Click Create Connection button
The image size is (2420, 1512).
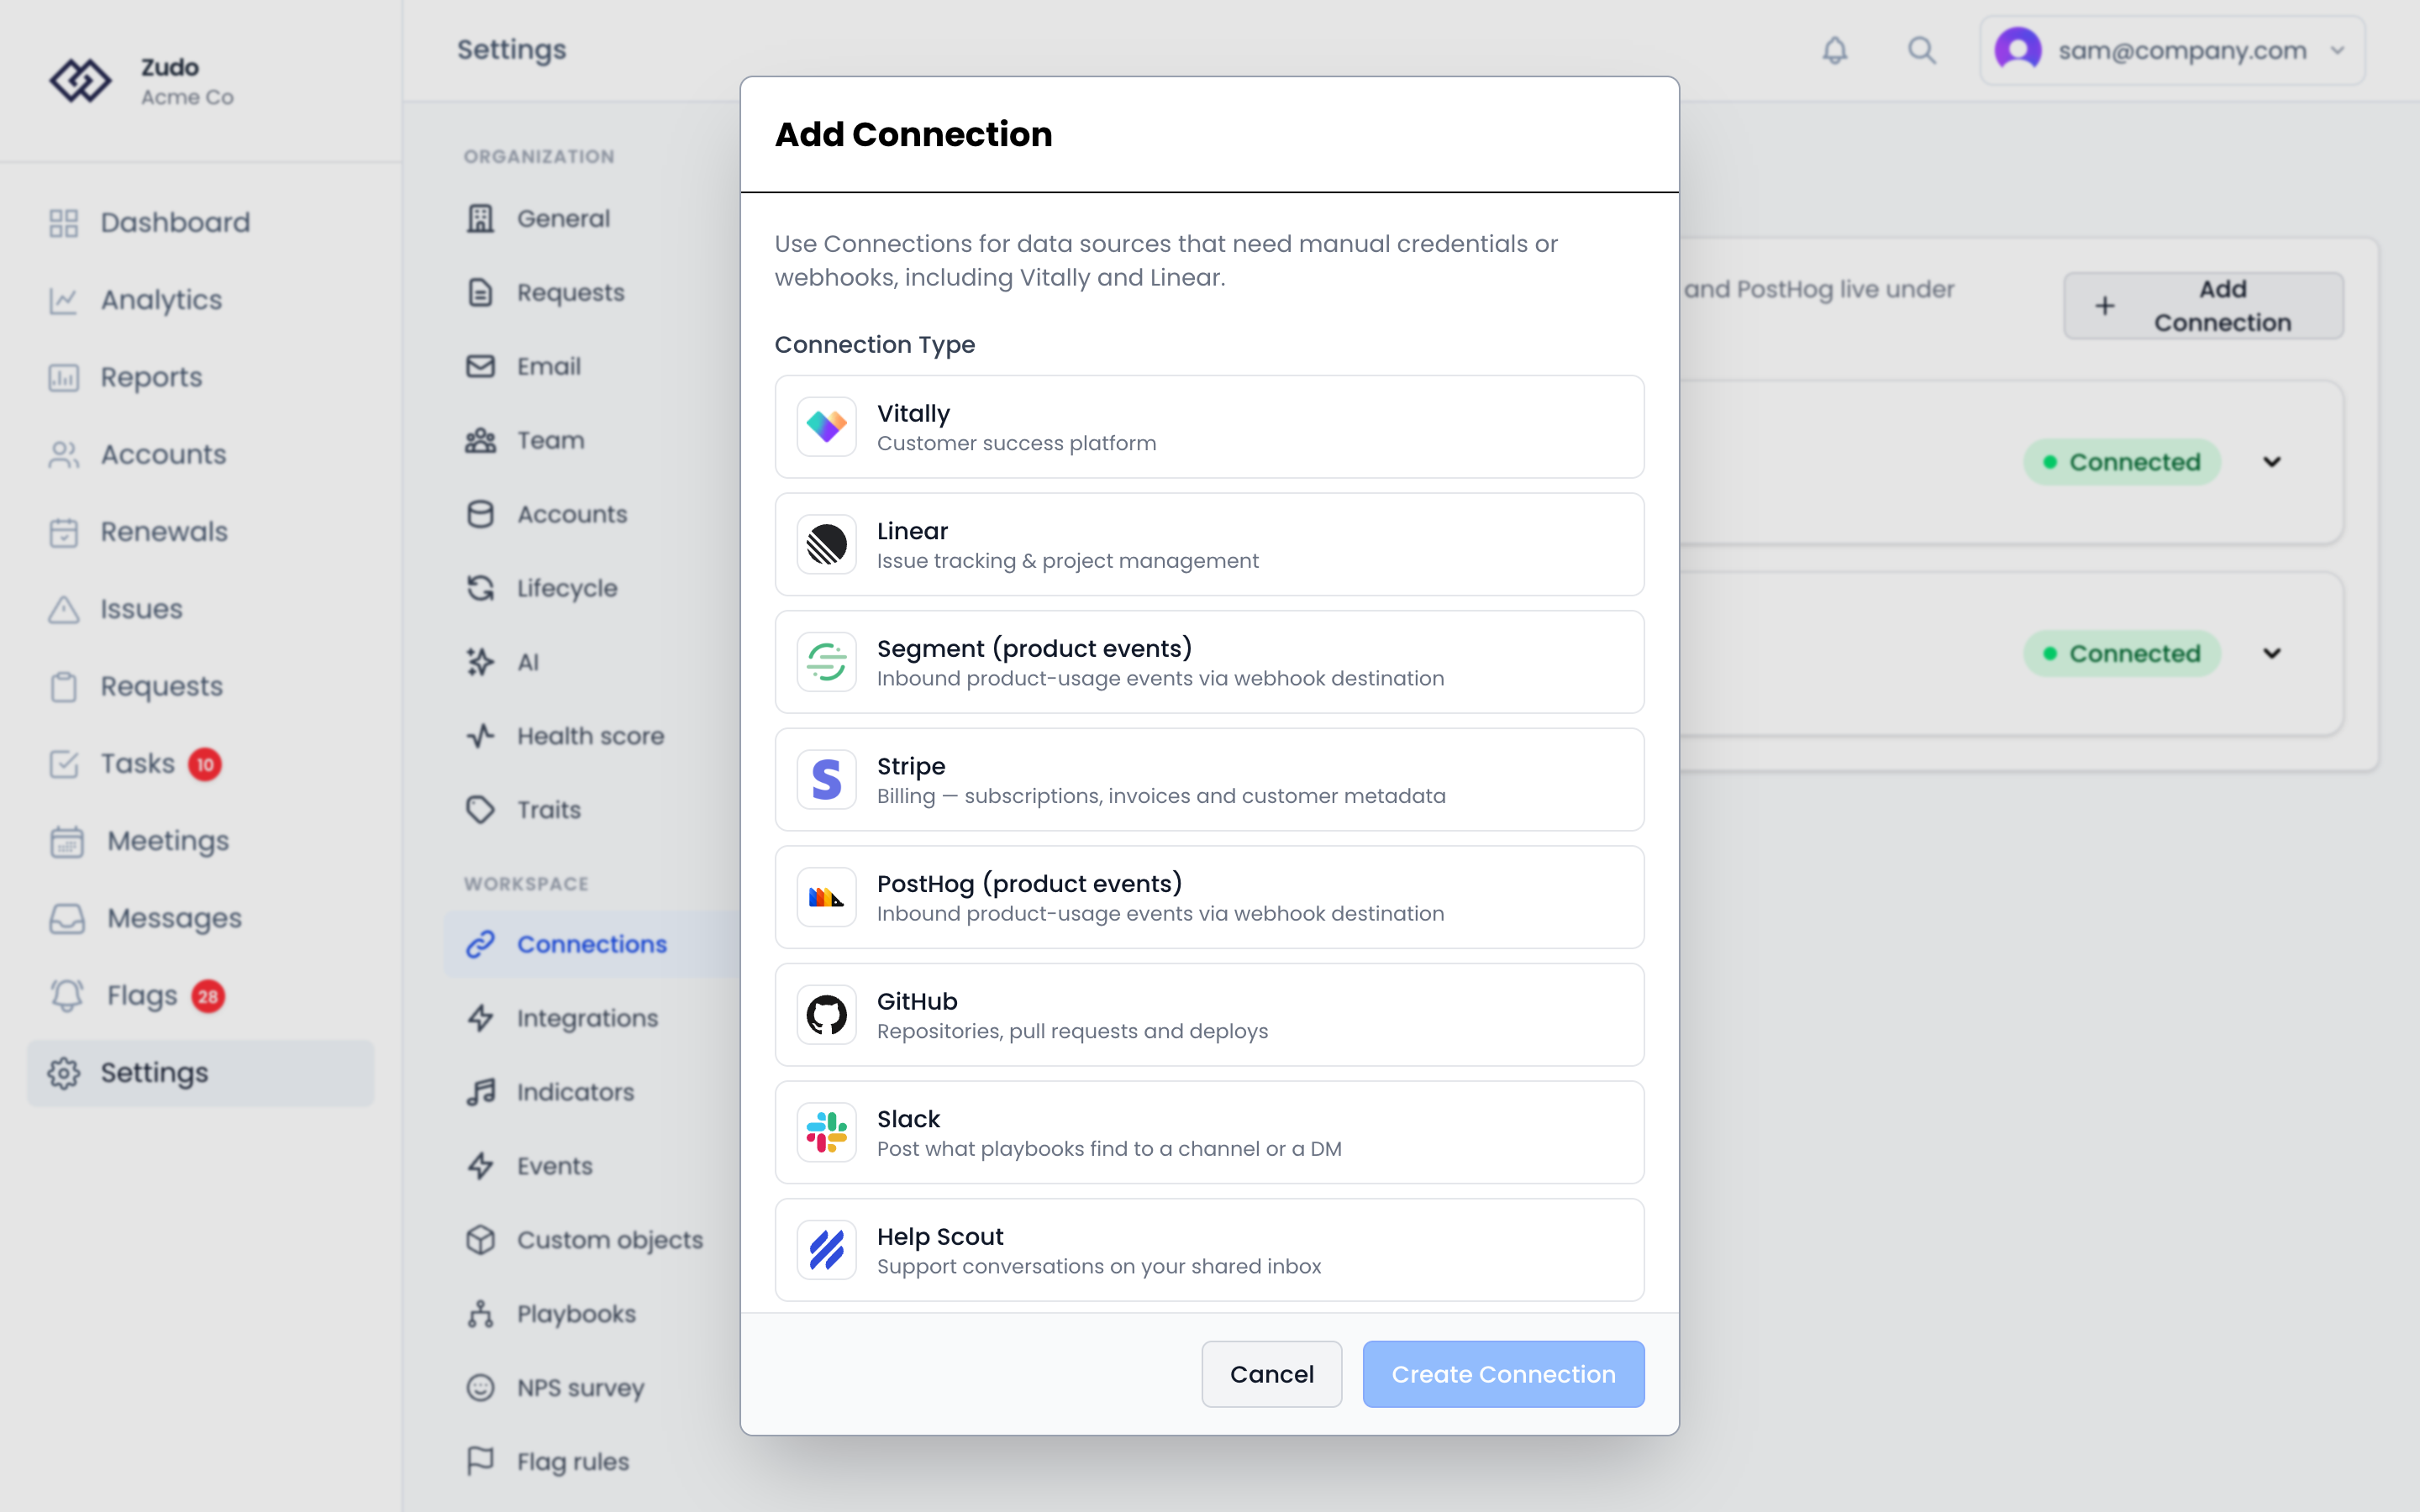[x=1503, y=1374]
